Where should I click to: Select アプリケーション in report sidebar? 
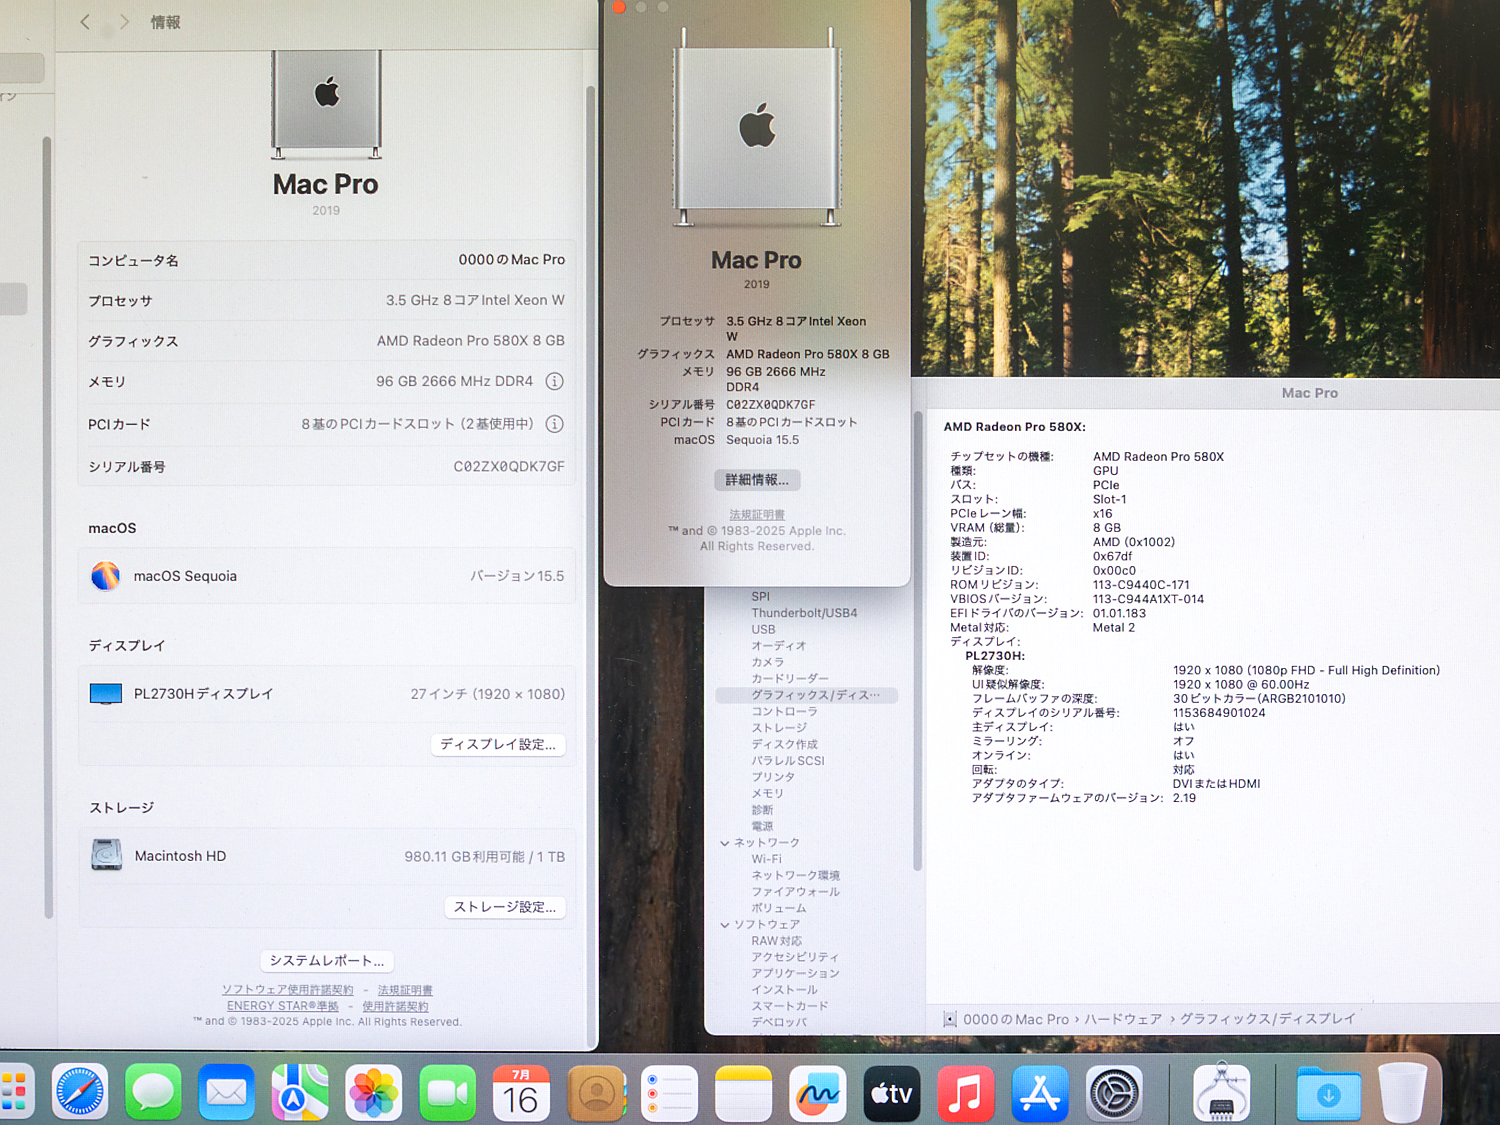[795, 973]
